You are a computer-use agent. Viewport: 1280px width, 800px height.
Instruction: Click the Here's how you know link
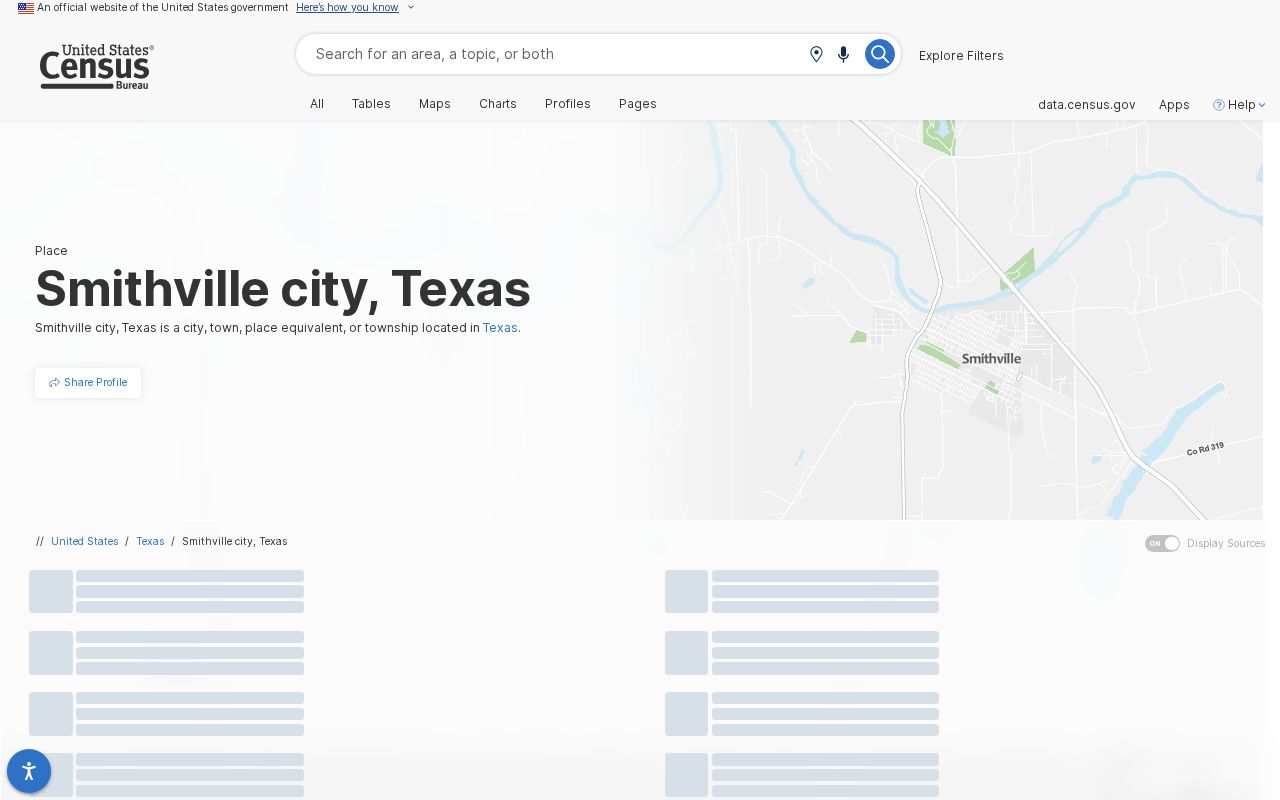coord(347,8)
